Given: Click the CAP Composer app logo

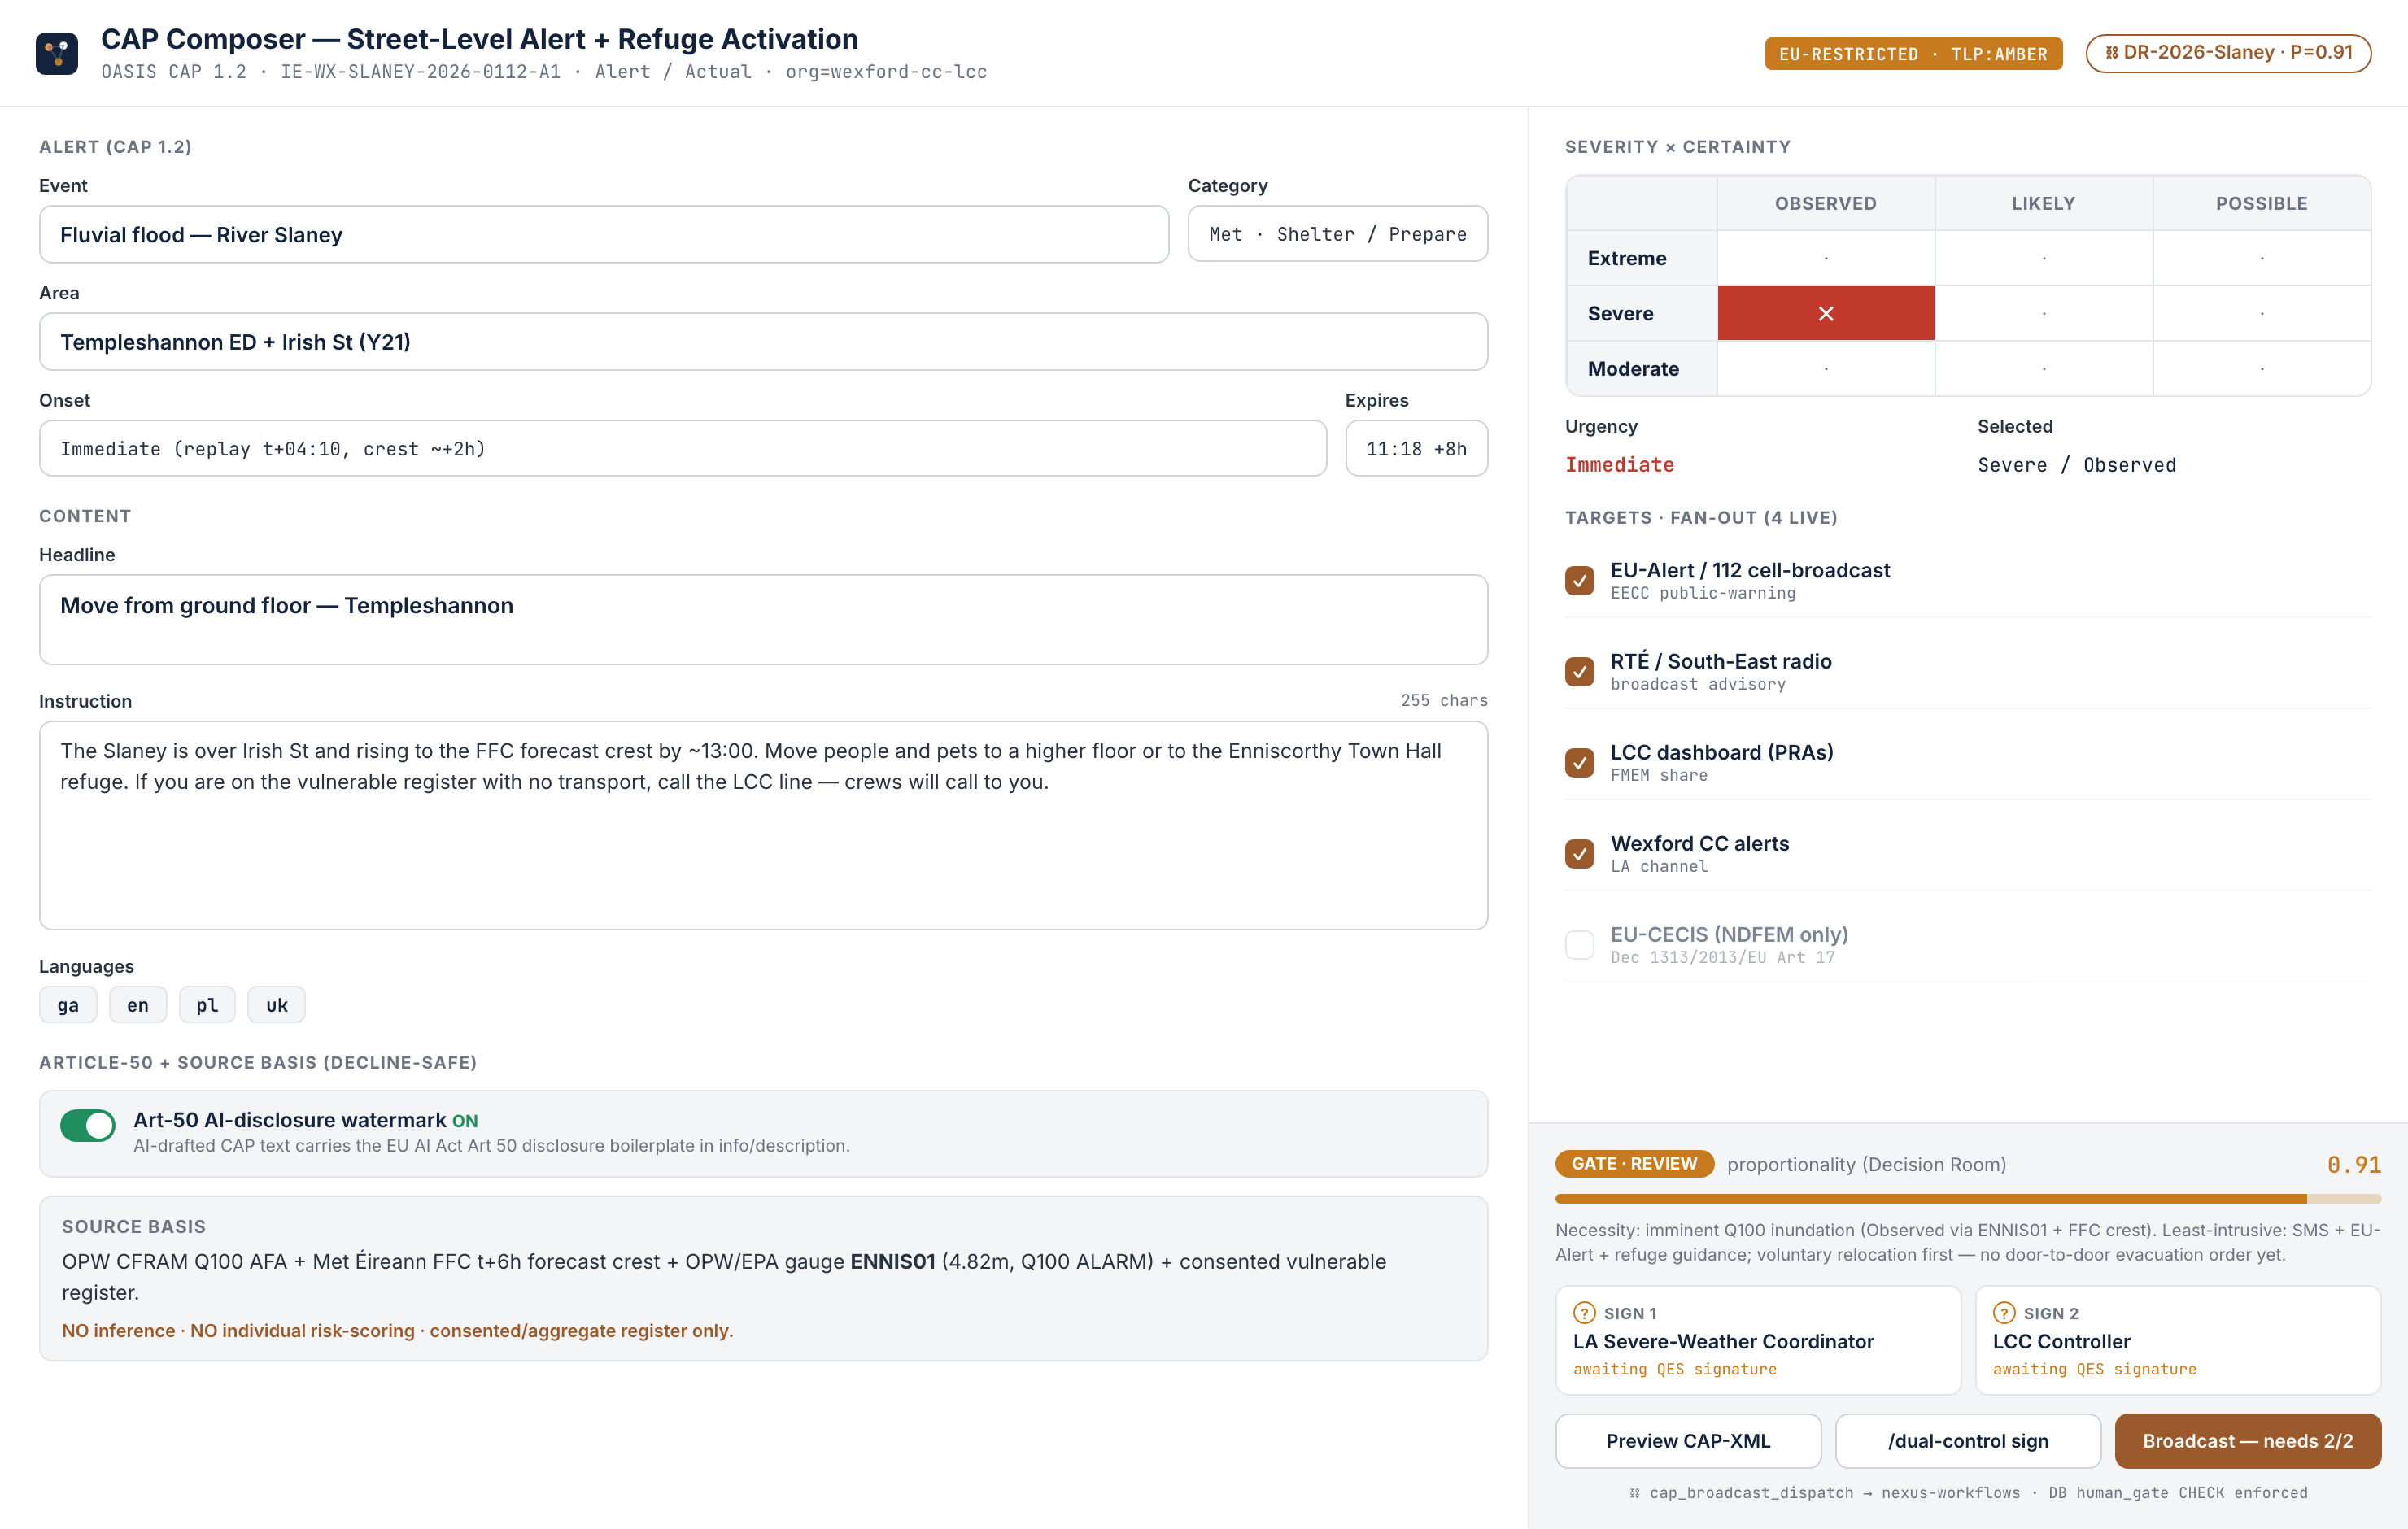Looking at the screenshot, I should click(57, 54).
